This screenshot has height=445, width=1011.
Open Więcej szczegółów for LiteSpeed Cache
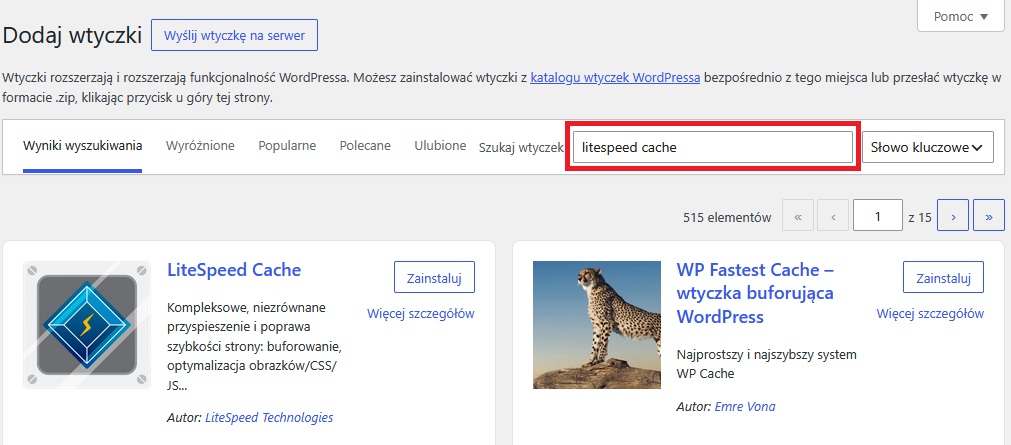[x=420, y=314]
